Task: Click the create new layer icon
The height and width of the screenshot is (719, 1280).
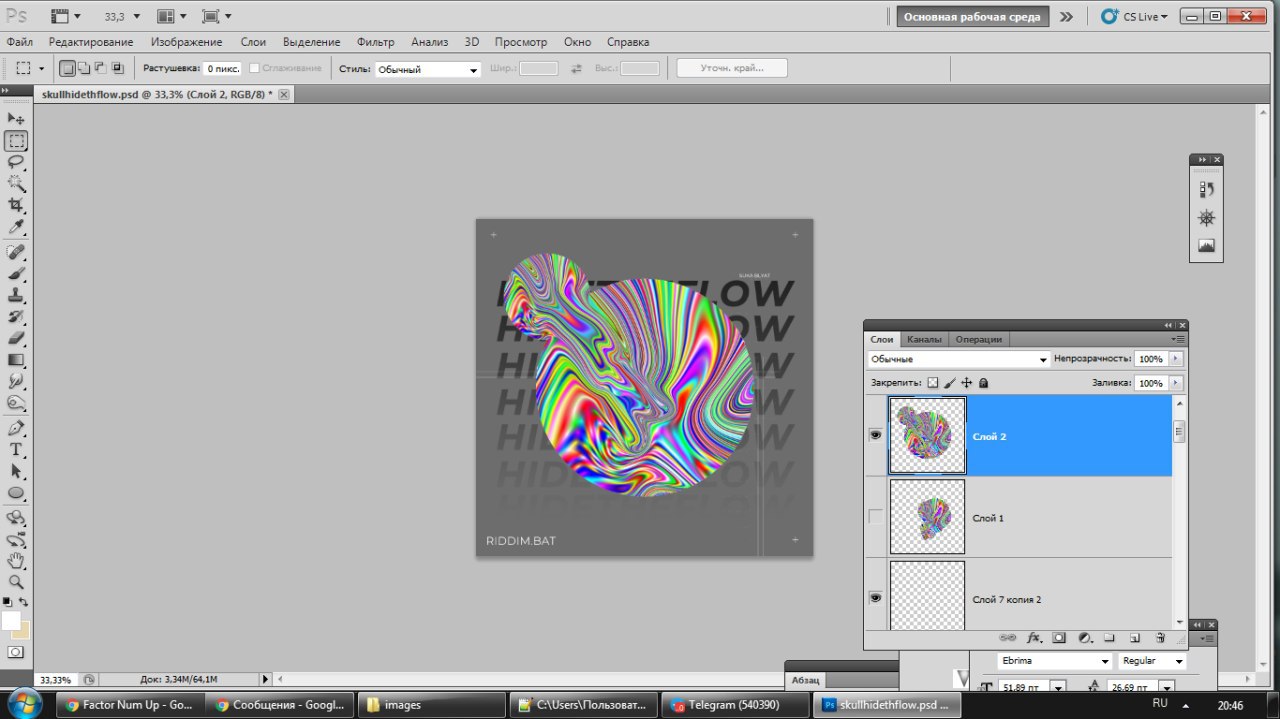Action: 1135,637
